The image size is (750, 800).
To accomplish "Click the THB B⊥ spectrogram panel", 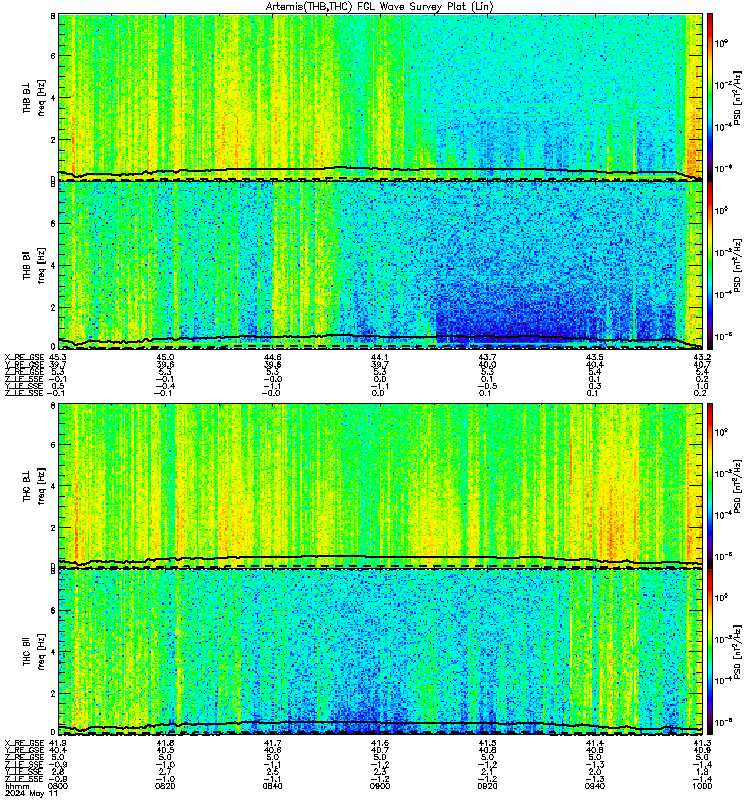I will click(381, 97).
